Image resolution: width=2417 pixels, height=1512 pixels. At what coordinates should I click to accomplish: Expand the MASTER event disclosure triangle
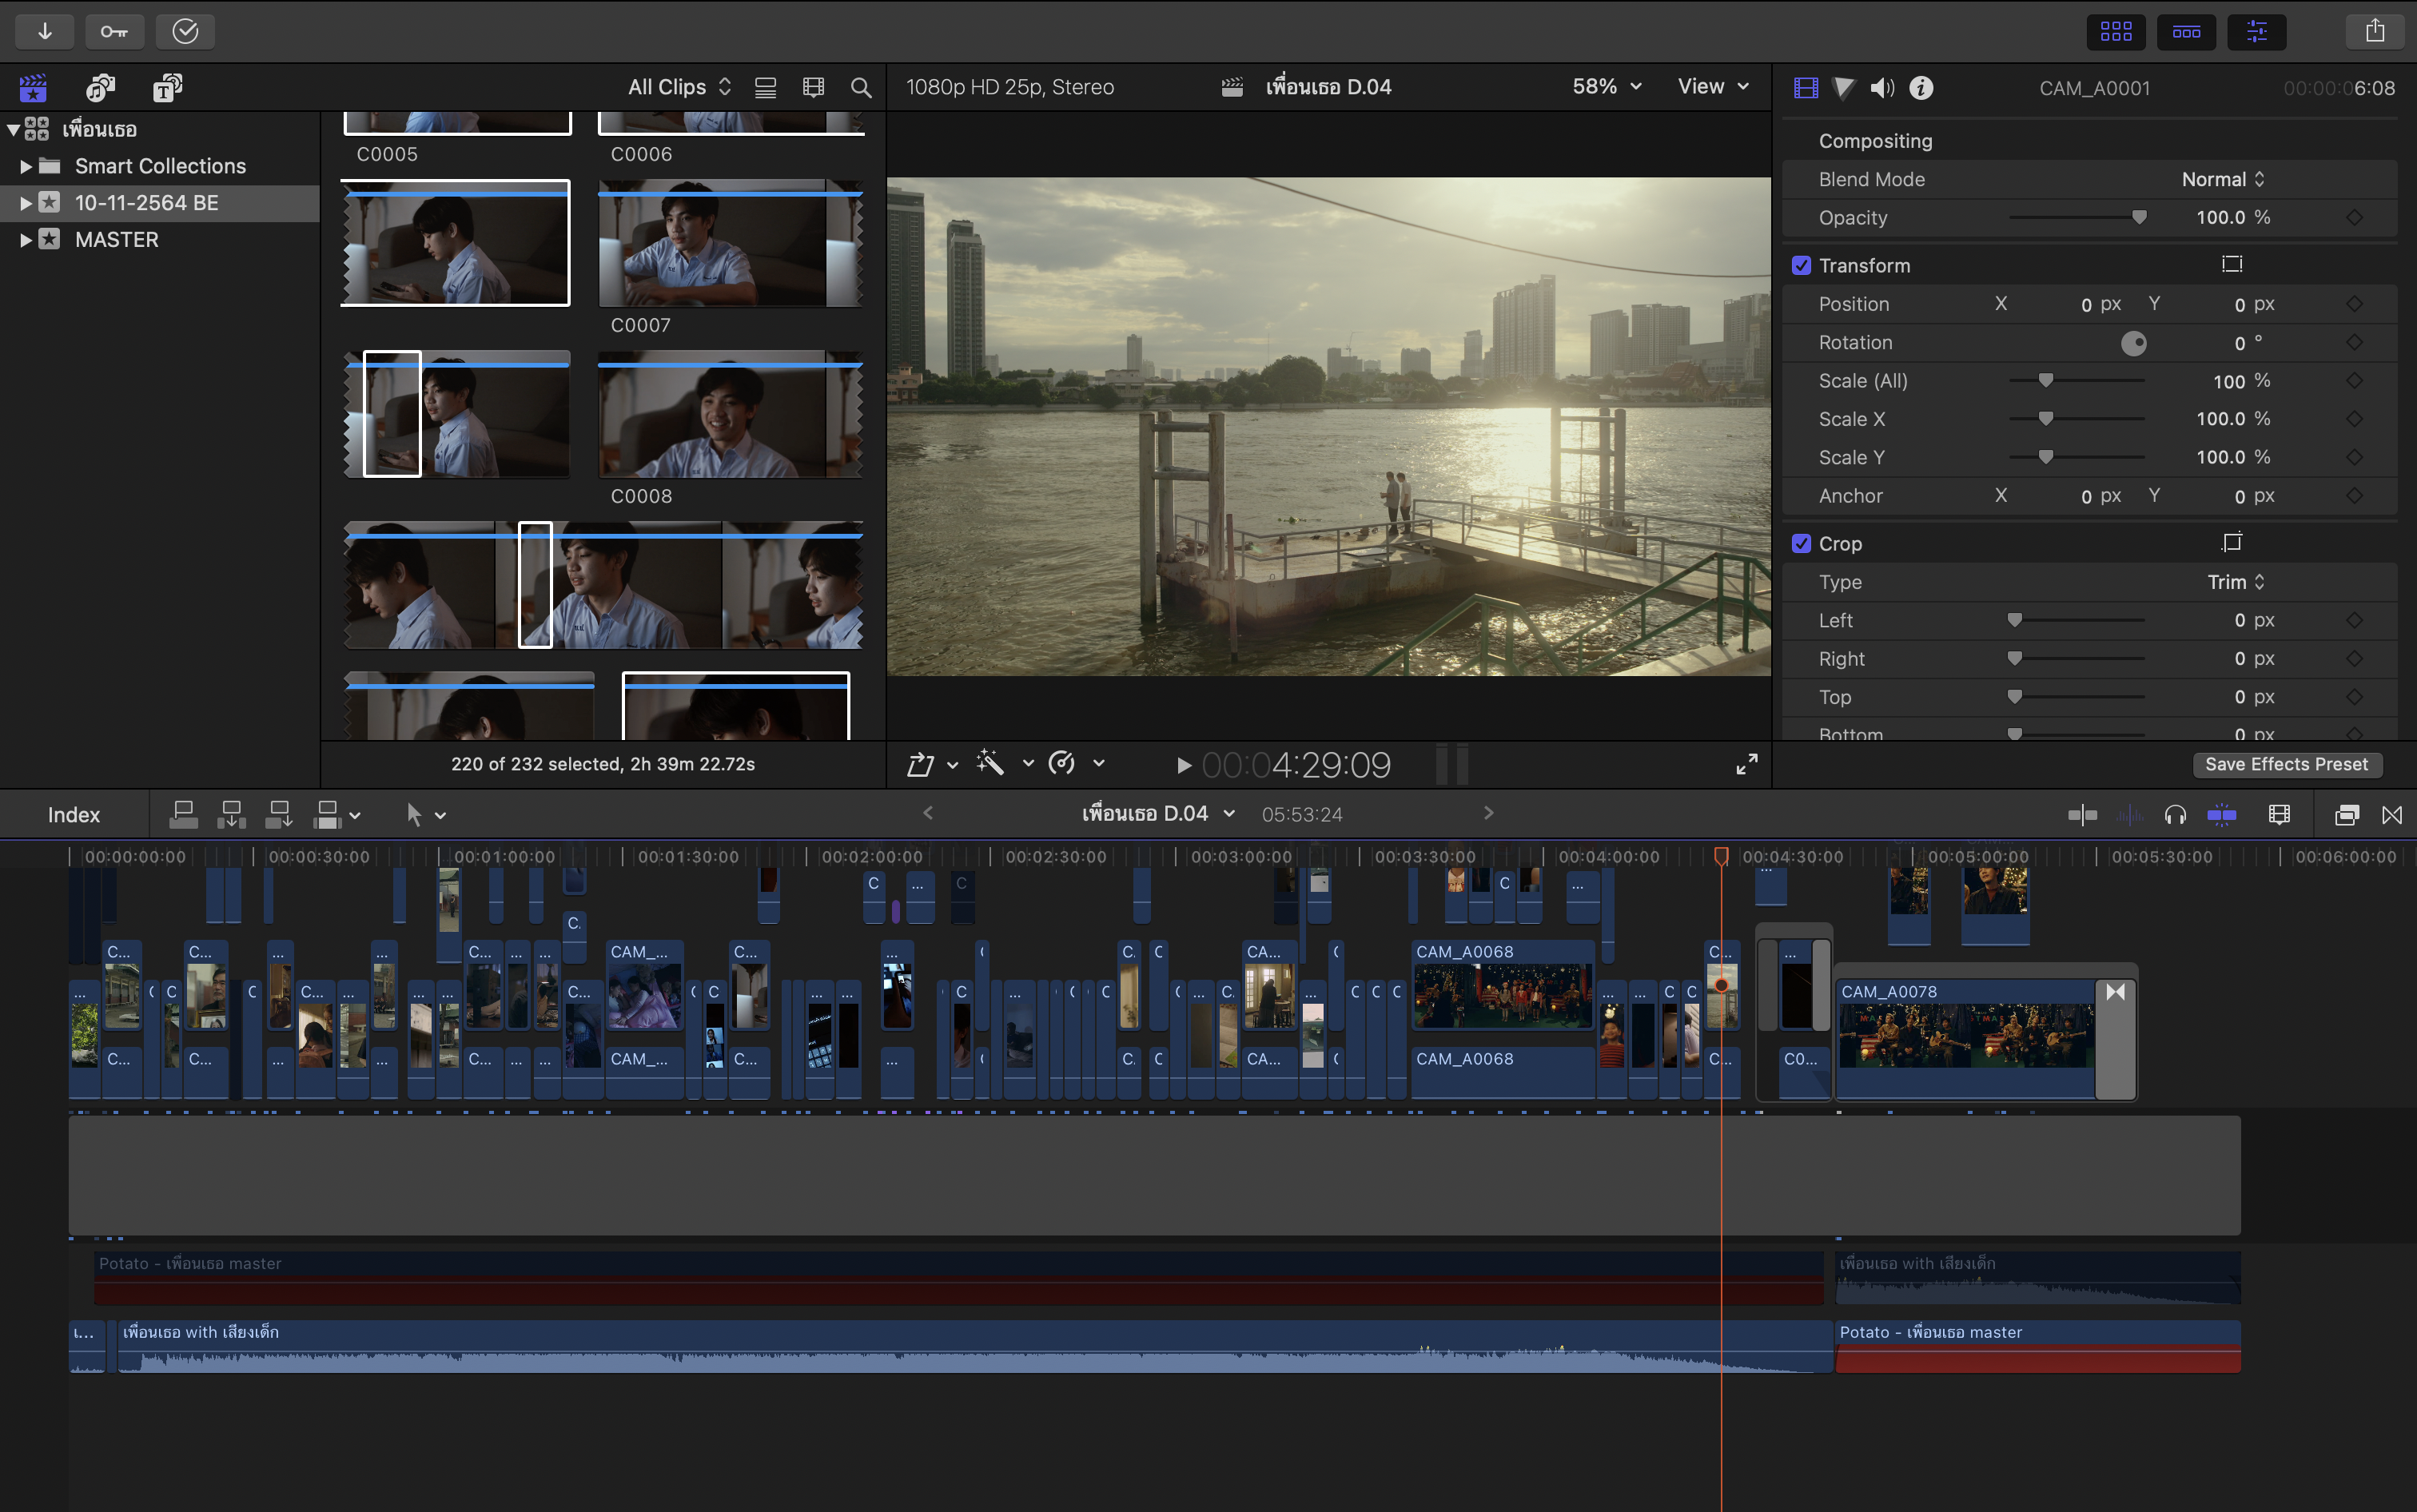coord(26,240)
